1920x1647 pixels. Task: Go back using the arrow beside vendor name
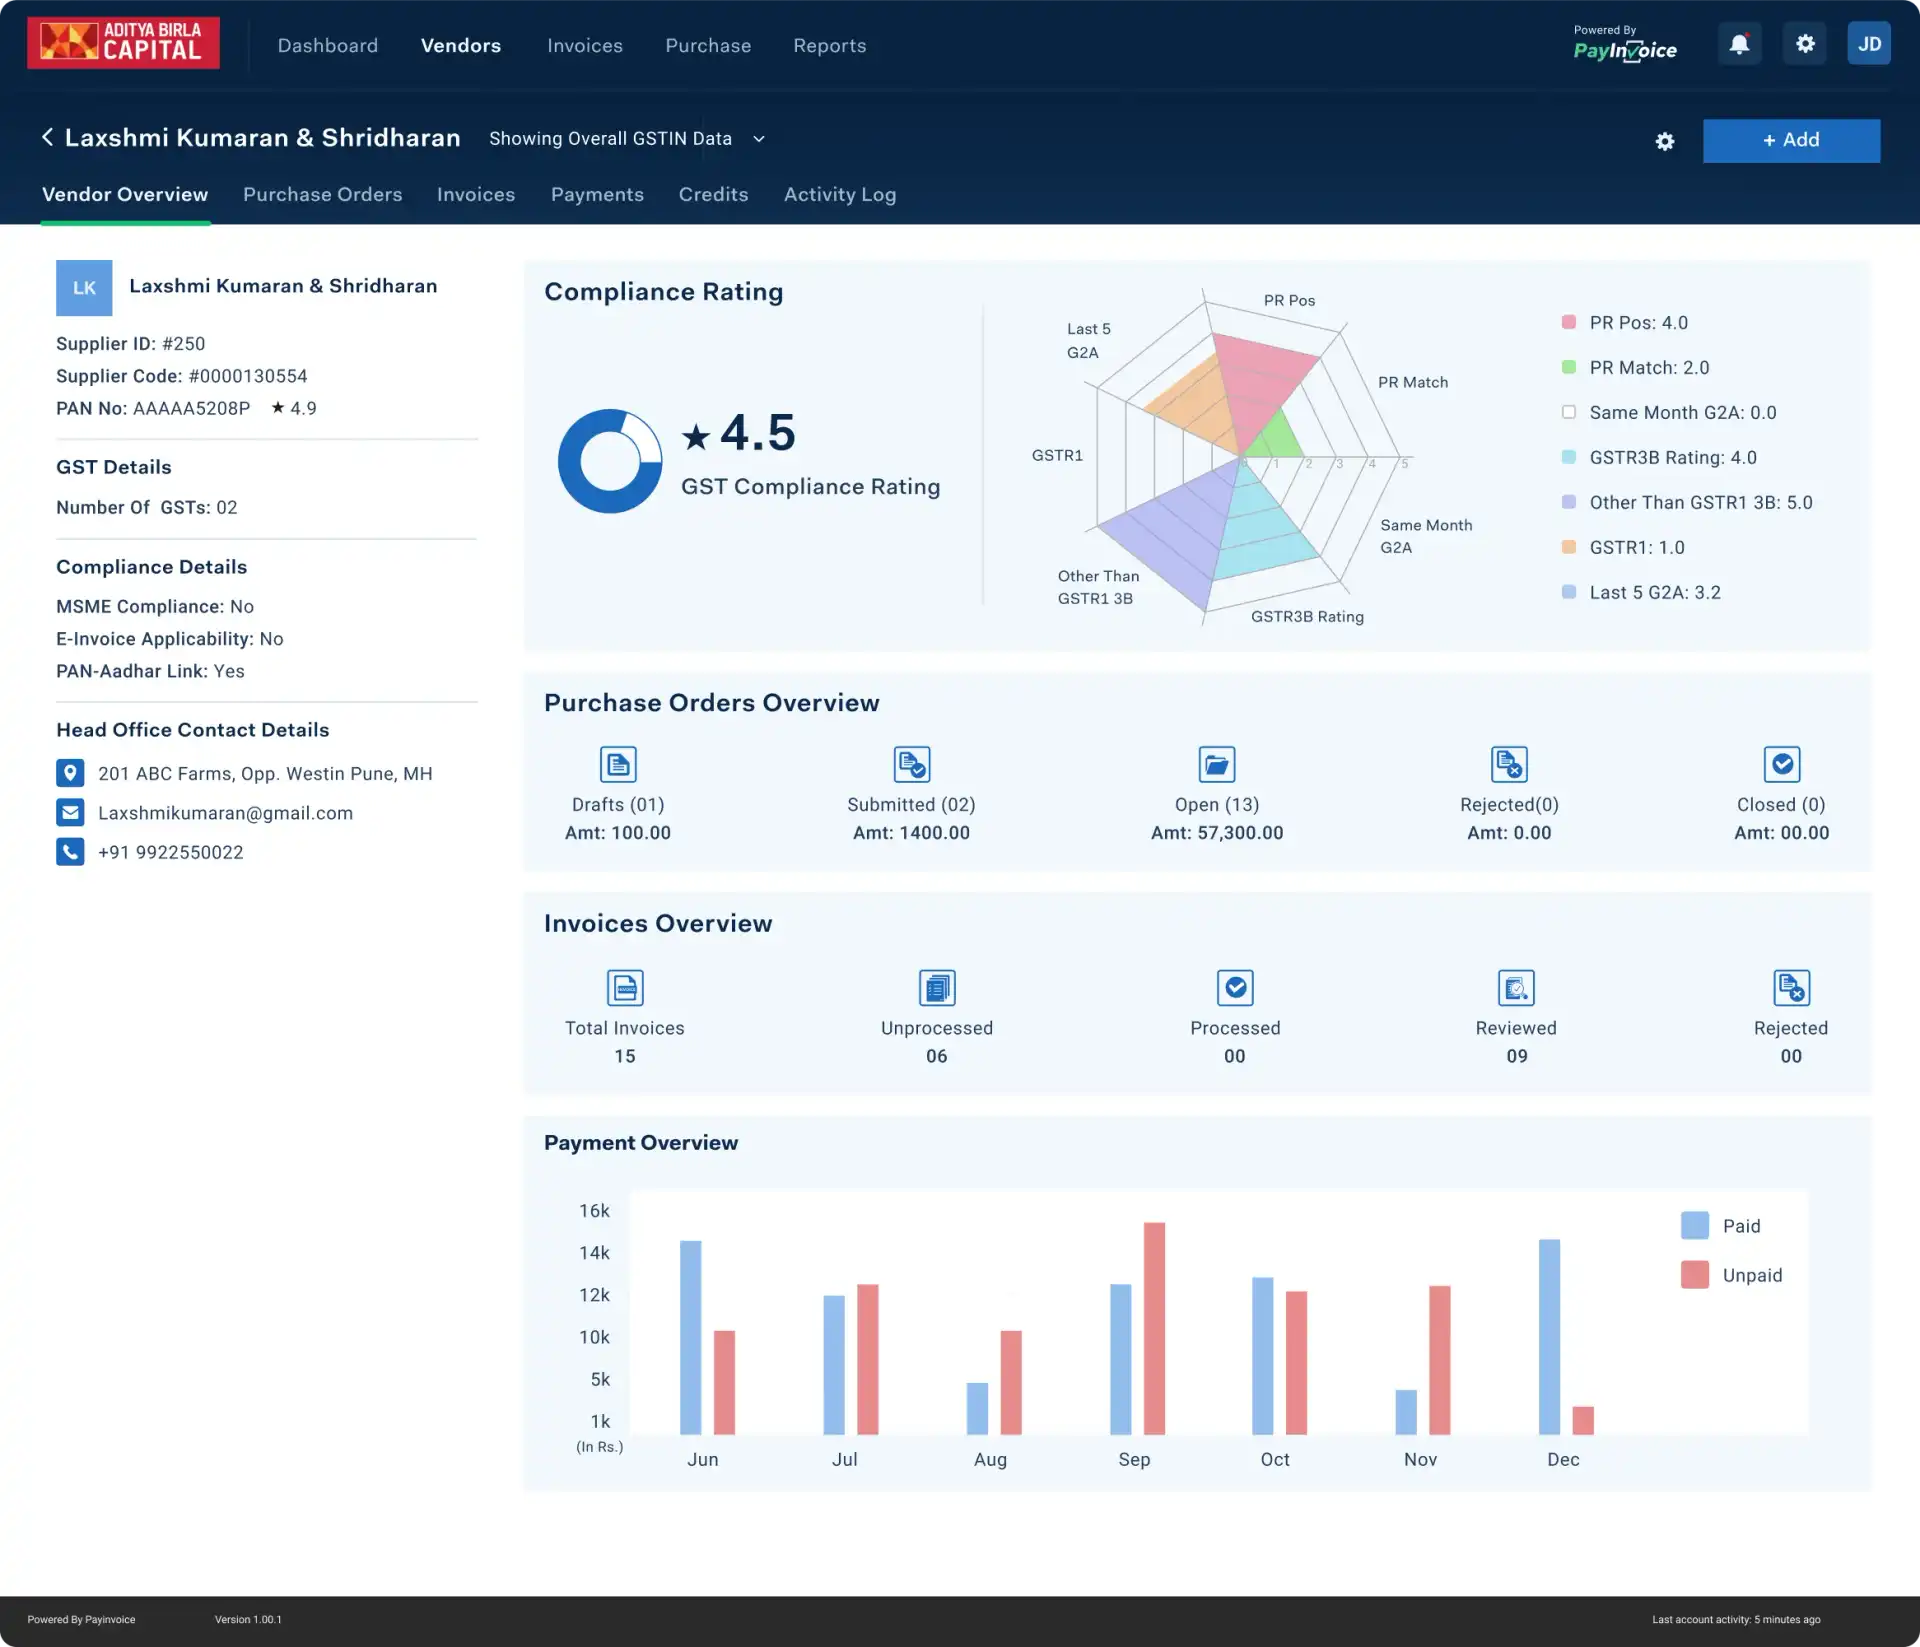point(47,138)
